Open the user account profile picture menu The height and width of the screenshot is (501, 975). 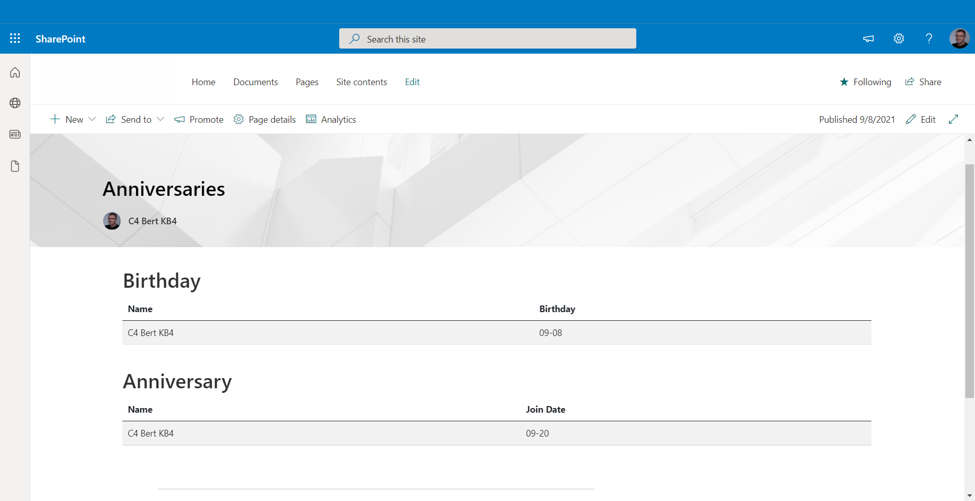[959, 39]
